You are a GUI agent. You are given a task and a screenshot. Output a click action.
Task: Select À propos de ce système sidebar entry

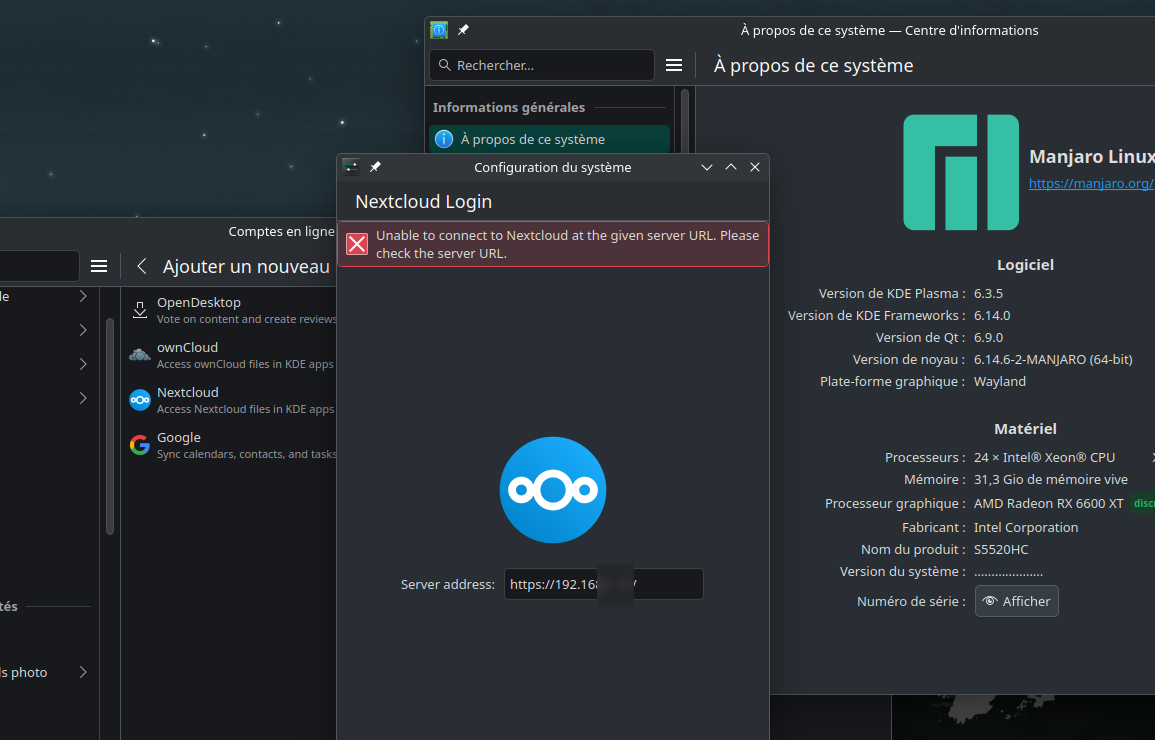550,139
